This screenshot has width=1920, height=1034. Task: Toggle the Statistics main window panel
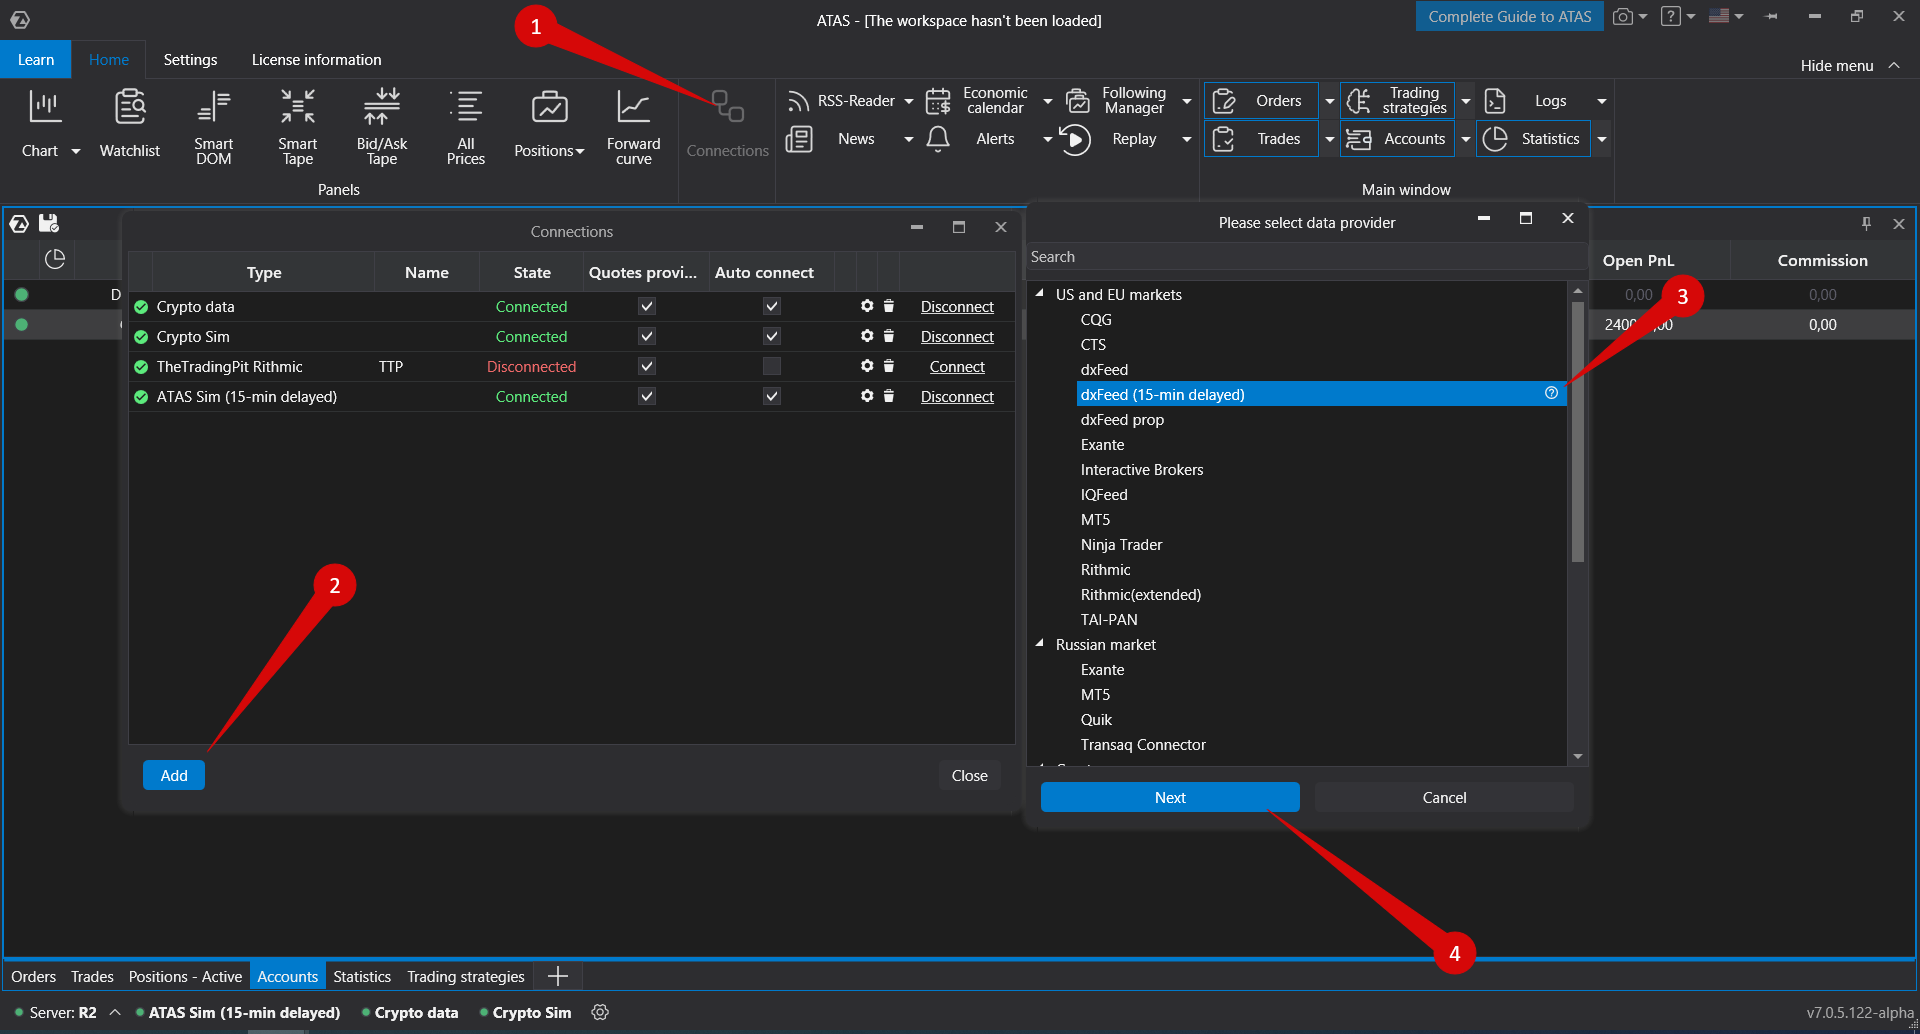(x=1533, y=139)
